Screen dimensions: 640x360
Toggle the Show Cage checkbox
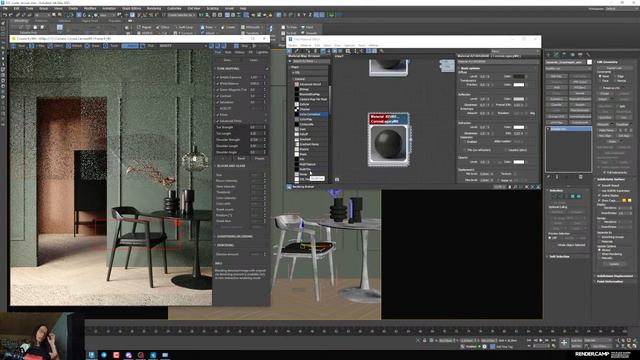599,200
